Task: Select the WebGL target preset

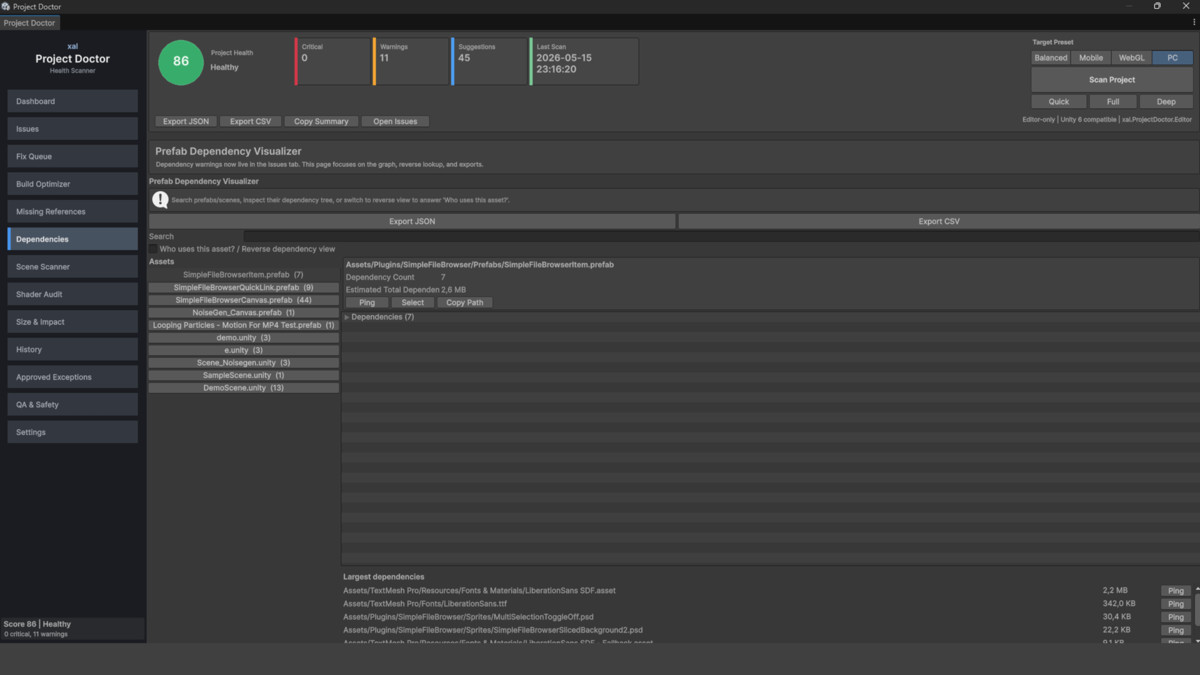Action: coord(1132,58)
